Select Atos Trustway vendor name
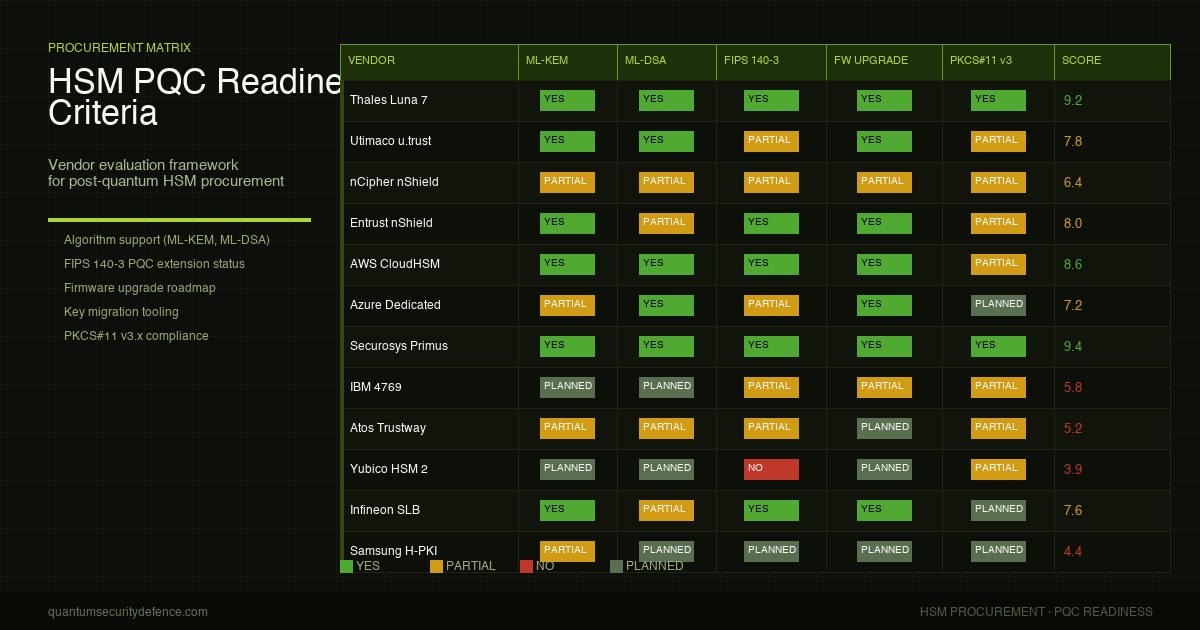The image size is (1200, 630). (x=388, y=428)
